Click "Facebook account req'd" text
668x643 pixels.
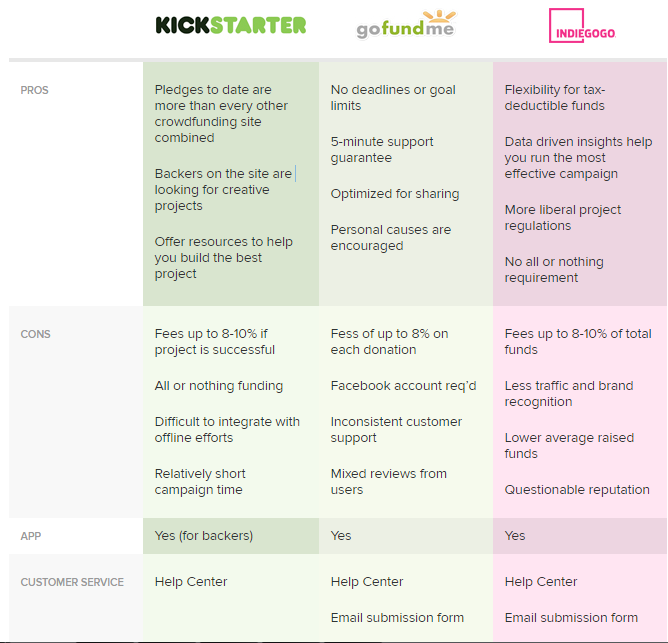coord(404,386)
